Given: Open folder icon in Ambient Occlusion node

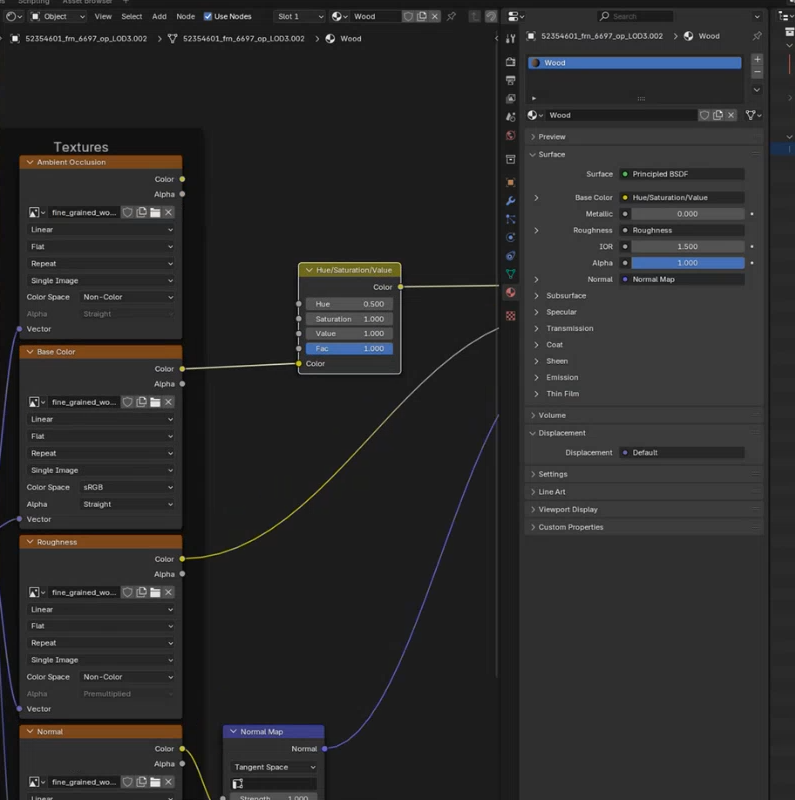Looking at the screenshot, I should click(155, 212).
